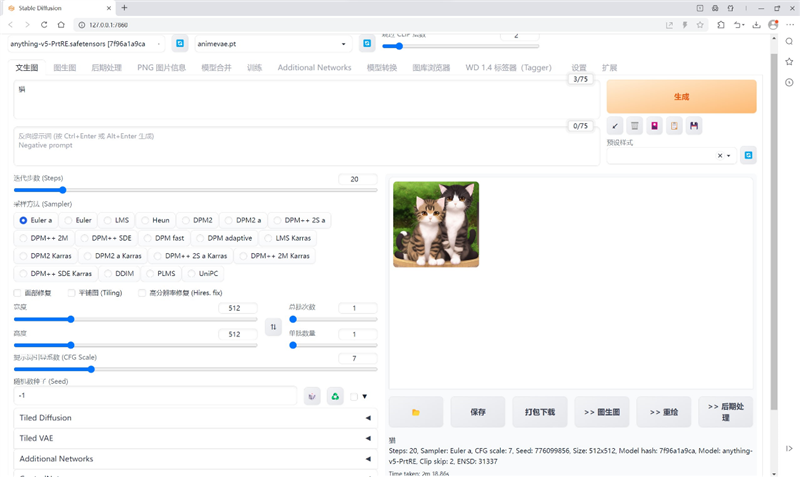Select the DDIM sampler
800x477 pixels.
pos(119,273)
